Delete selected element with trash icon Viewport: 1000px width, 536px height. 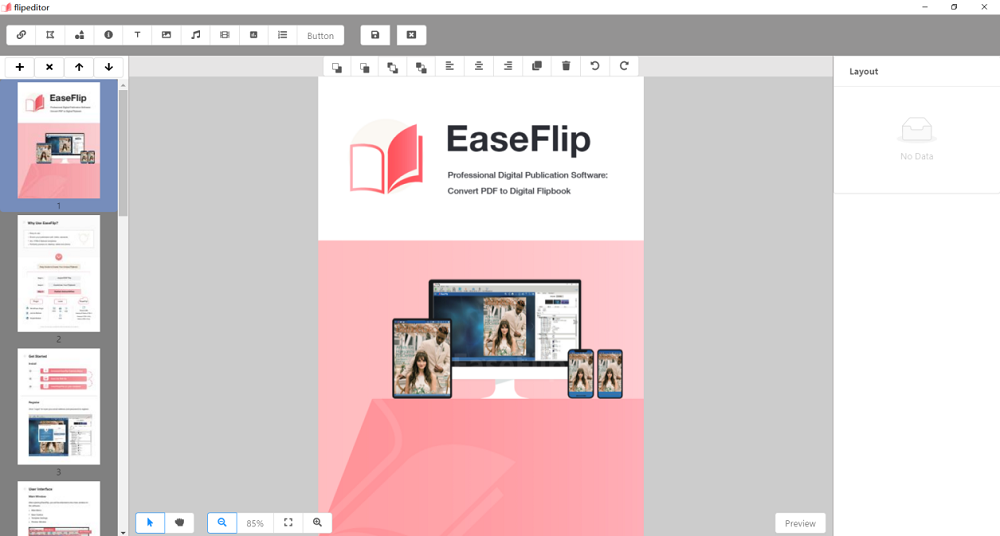(566, 66)
